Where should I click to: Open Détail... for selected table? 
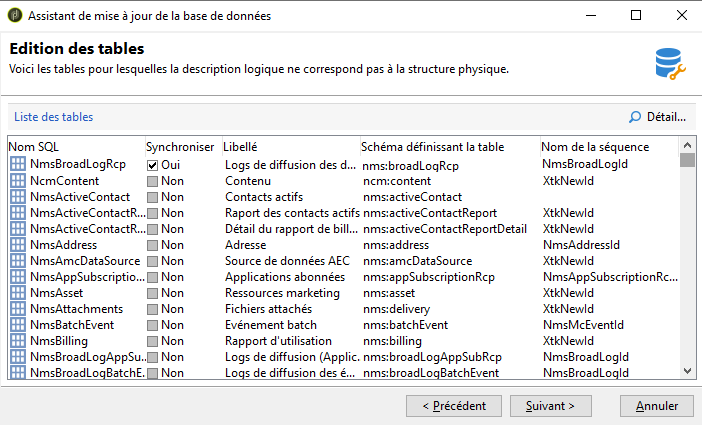657,117
